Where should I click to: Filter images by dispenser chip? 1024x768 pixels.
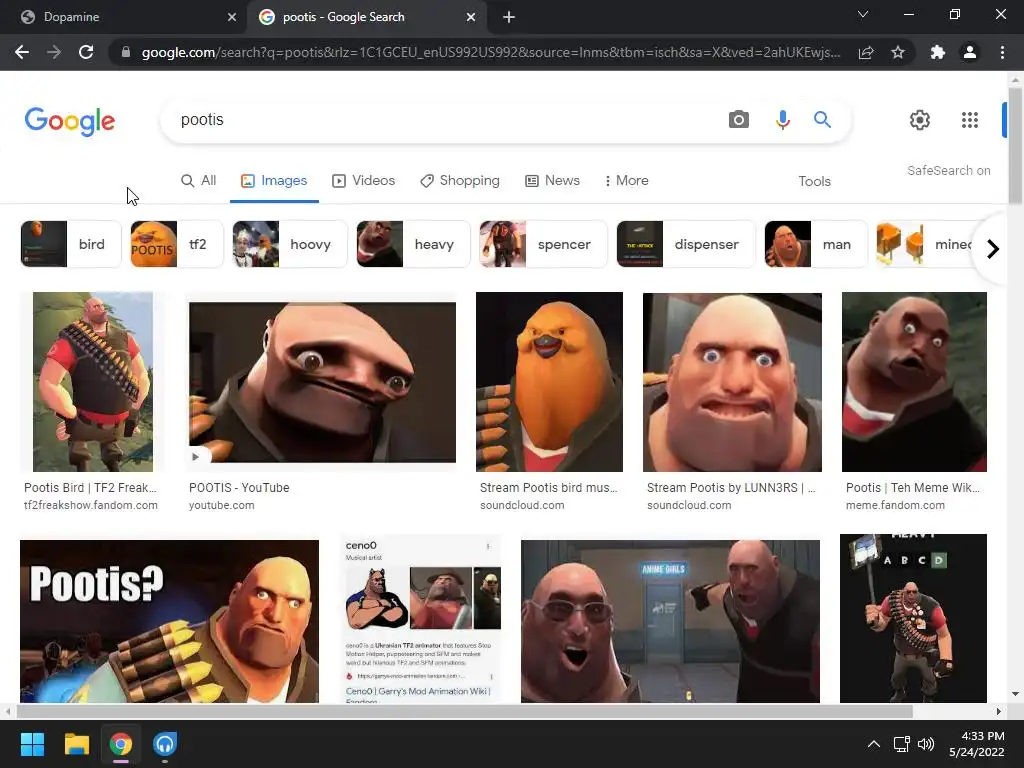coord(686,244)
